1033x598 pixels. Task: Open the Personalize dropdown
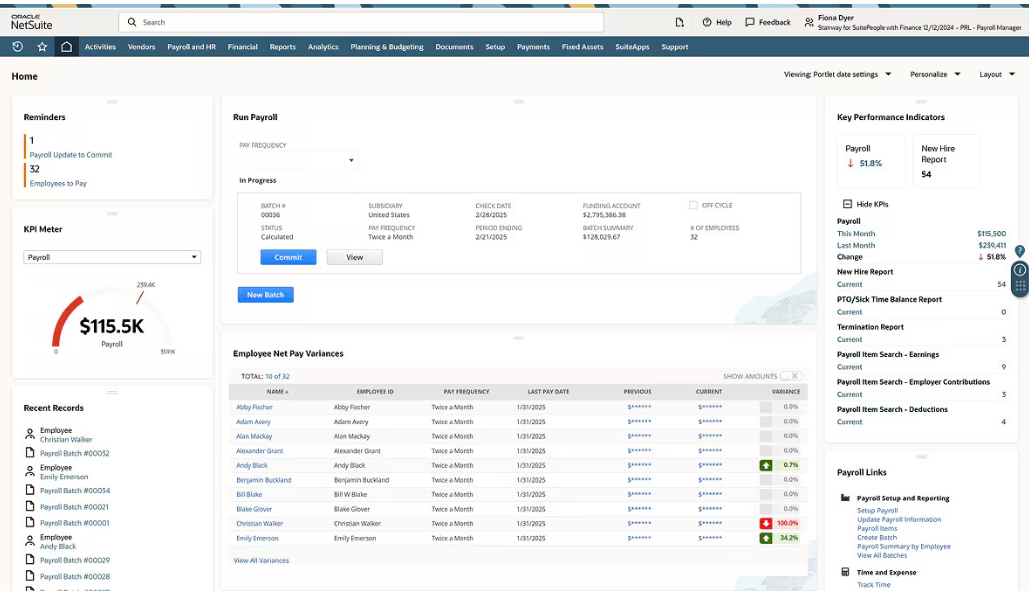(935, 74)
